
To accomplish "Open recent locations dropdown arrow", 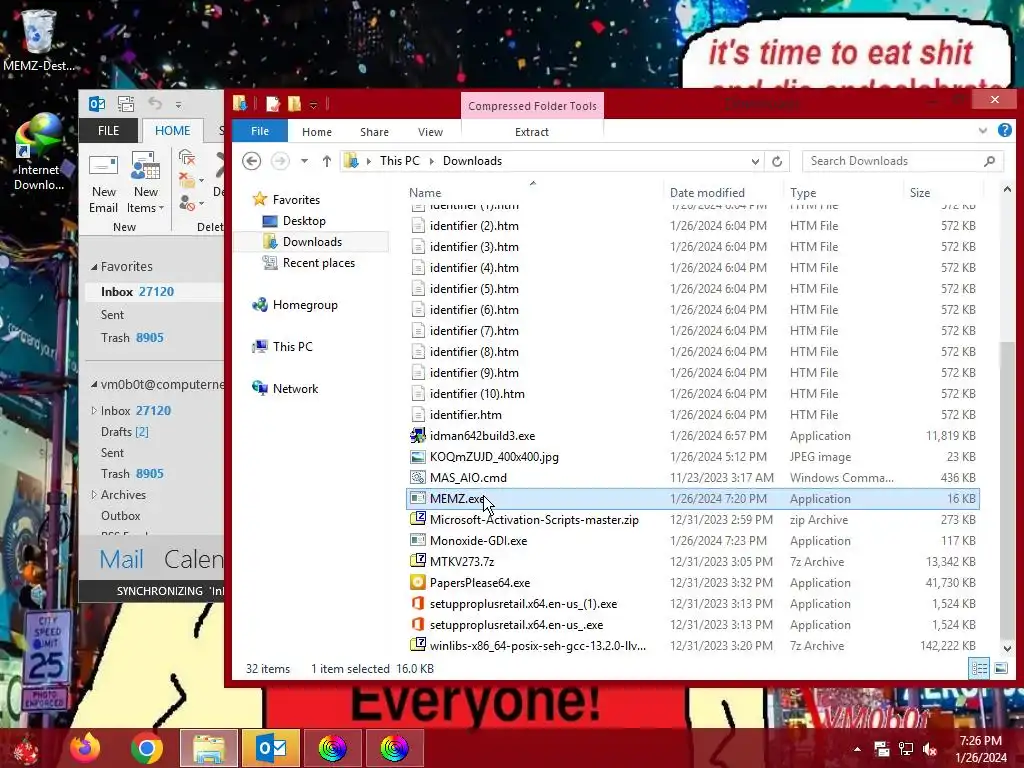I will coord(304,161).
